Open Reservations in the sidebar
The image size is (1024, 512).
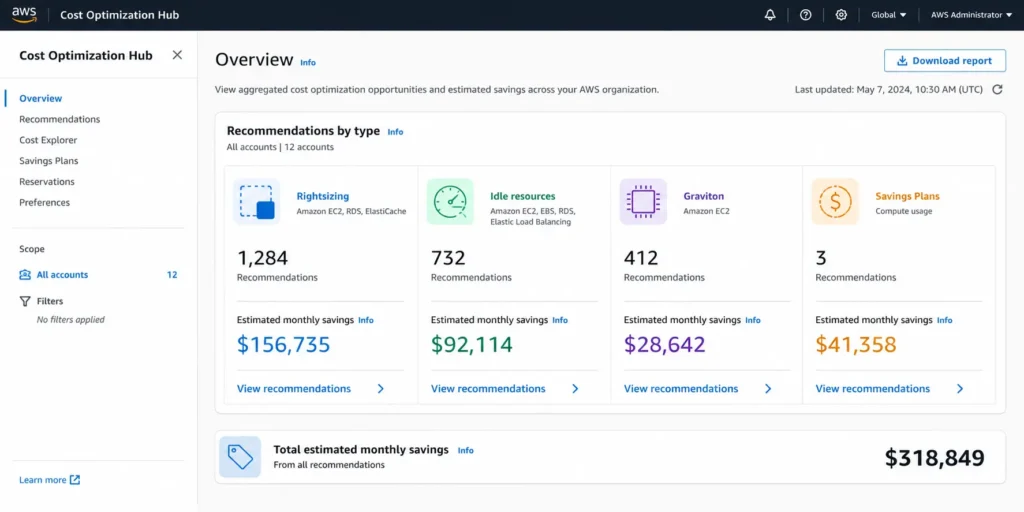(46, 182)
